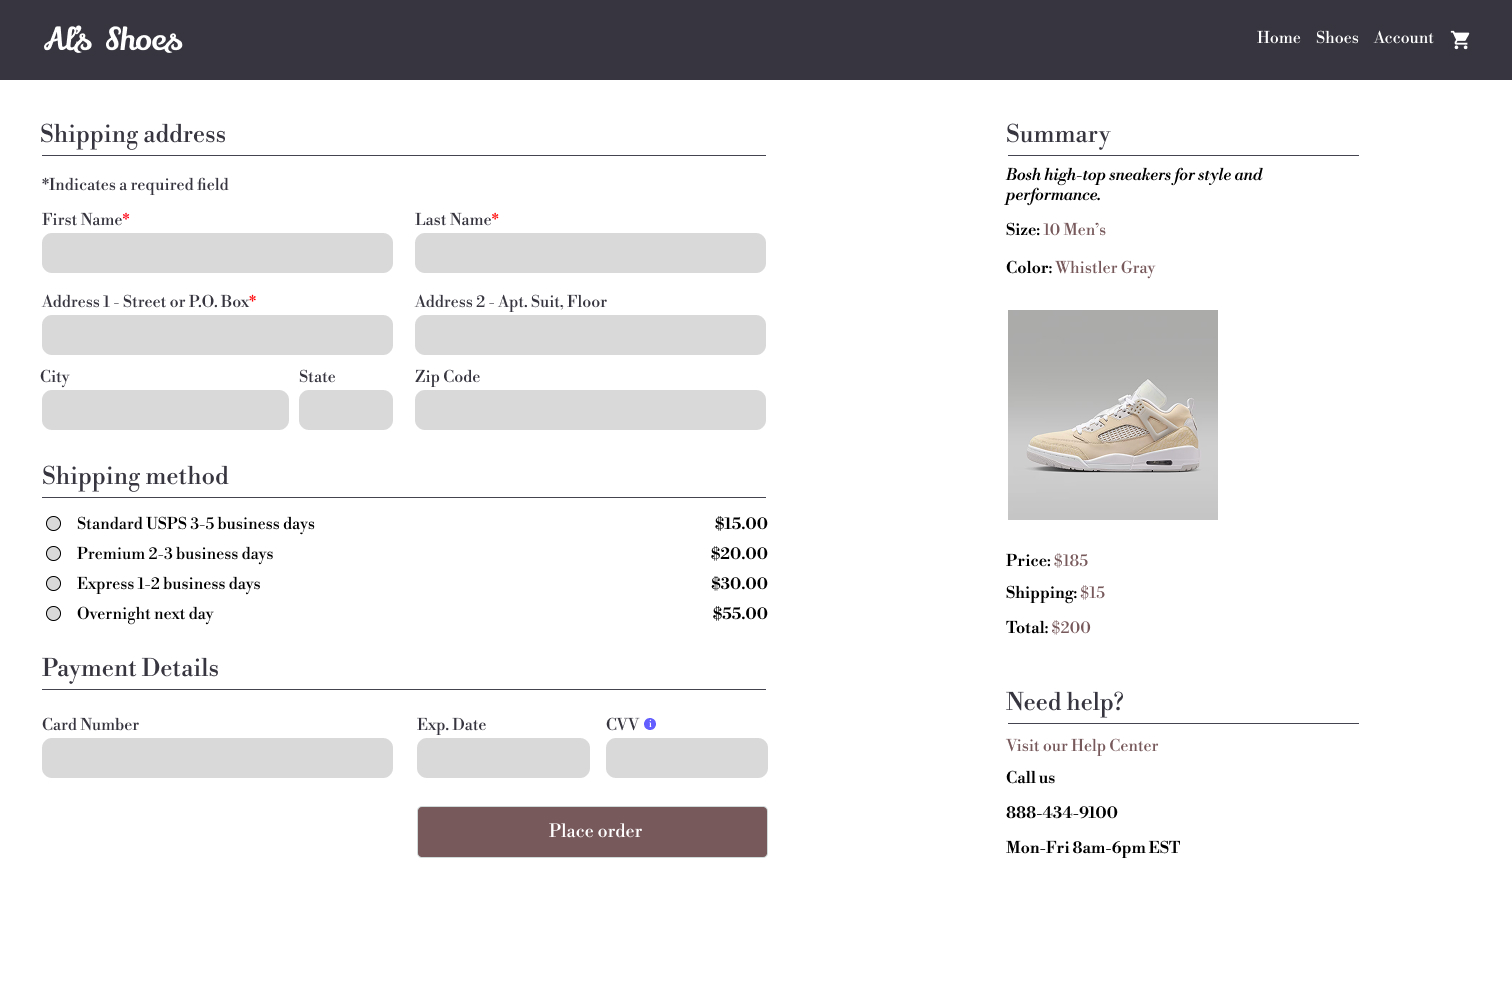
Task: Select Overnight next day shipping
Action: tap(53, 612)
